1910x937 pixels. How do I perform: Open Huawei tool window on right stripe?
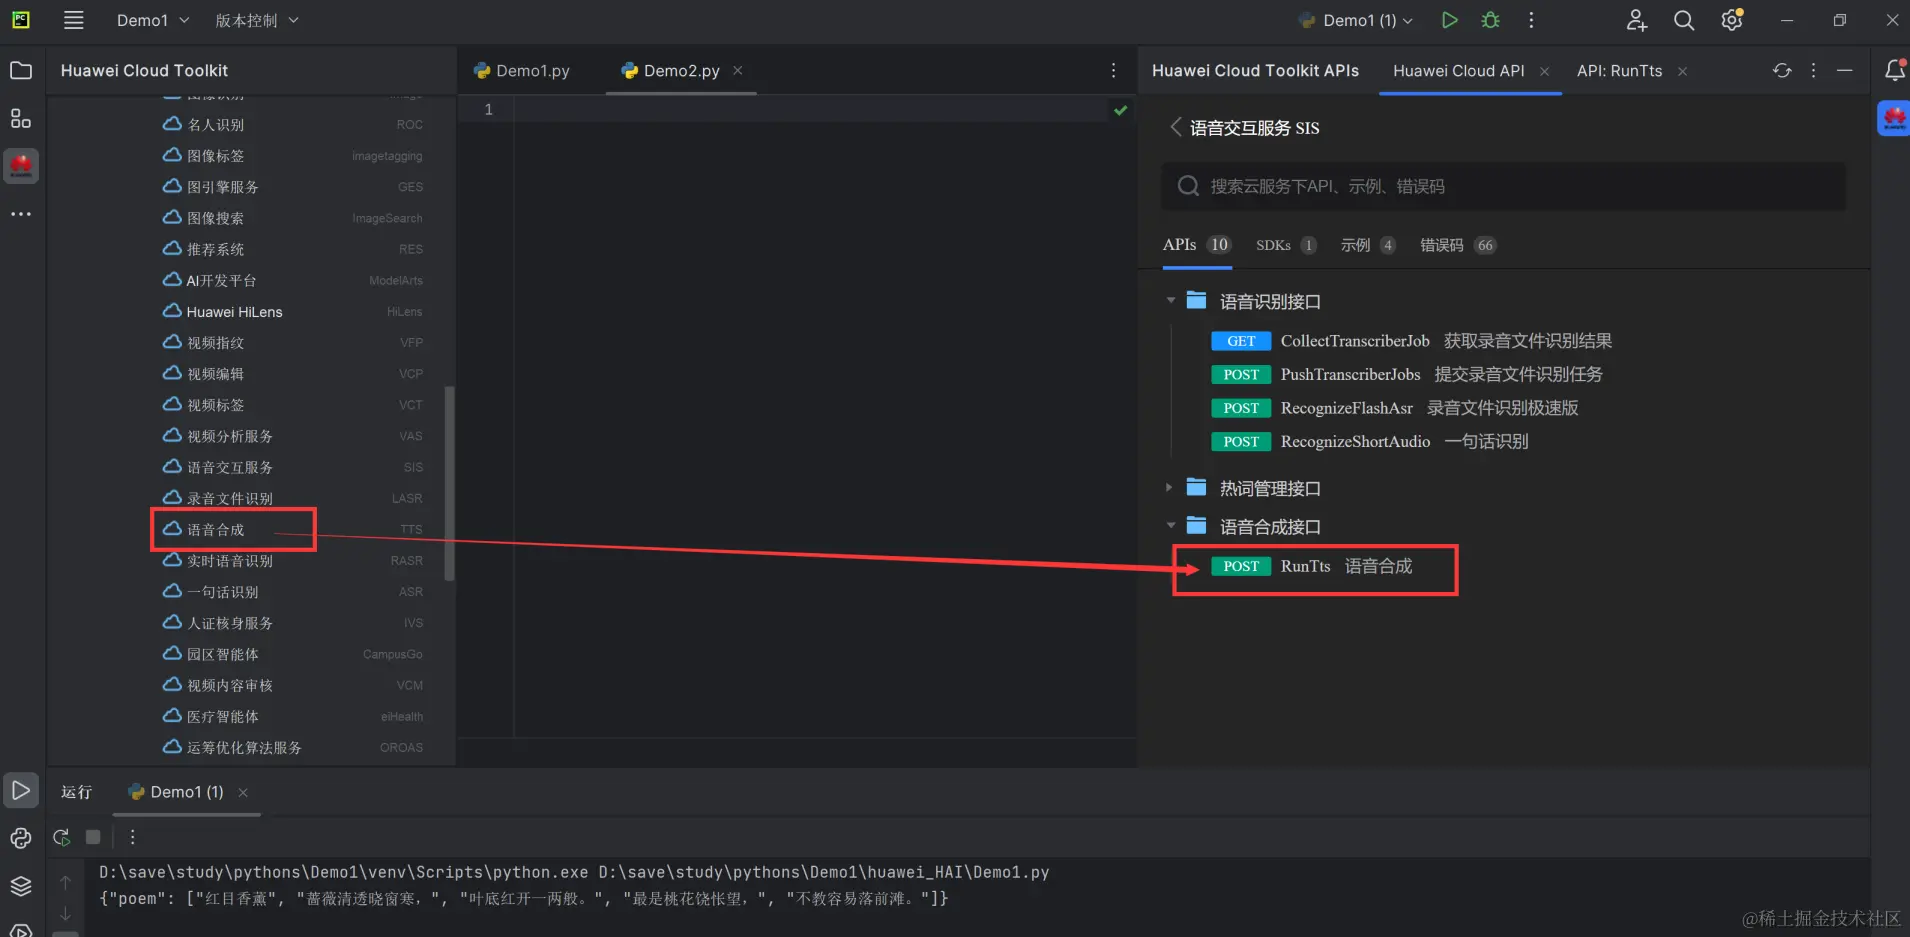click(1894, 118)
